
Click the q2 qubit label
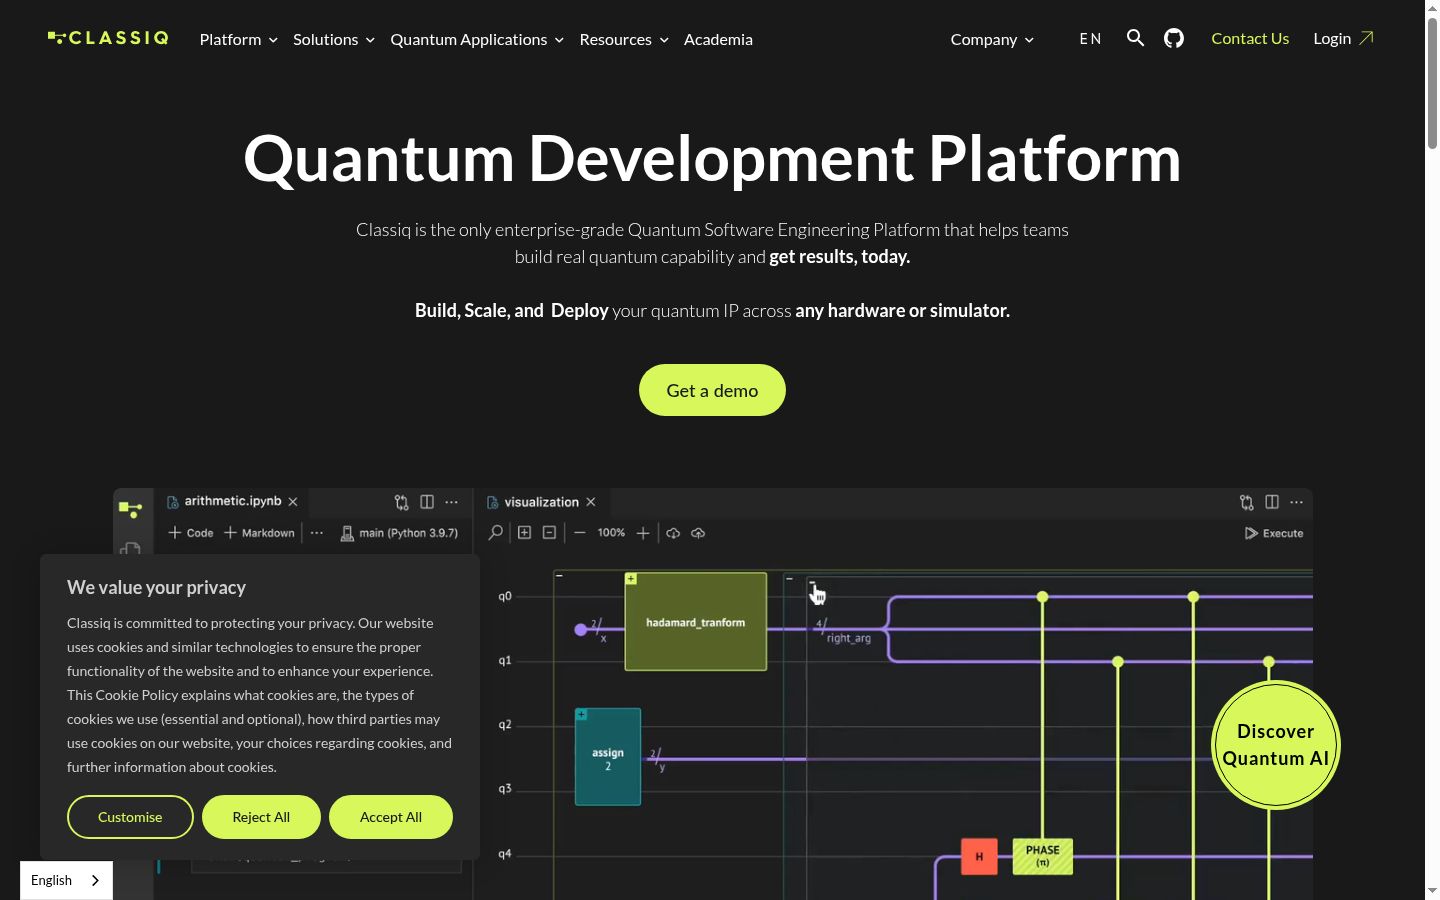(x=505, y=724)
